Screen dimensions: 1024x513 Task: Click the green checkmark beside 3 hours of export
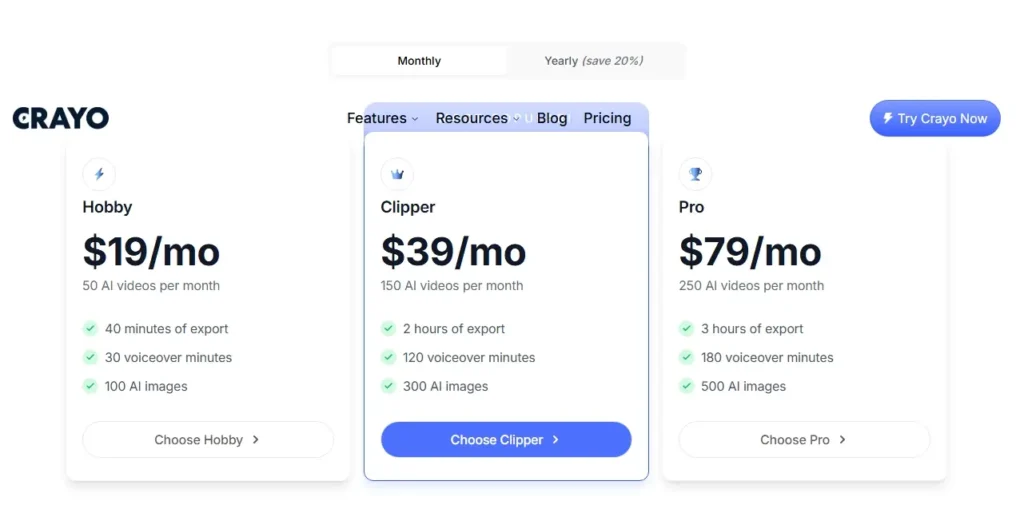point(686,328)
